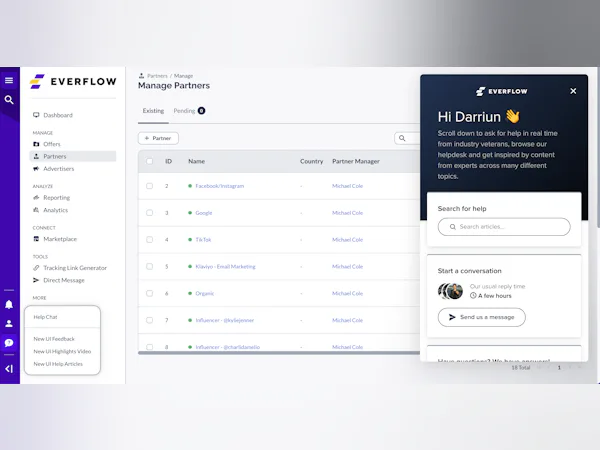This screenshot has width=600, height=450.
Task: Click page number 1 in pagination
Action: [x=559, y=367]
